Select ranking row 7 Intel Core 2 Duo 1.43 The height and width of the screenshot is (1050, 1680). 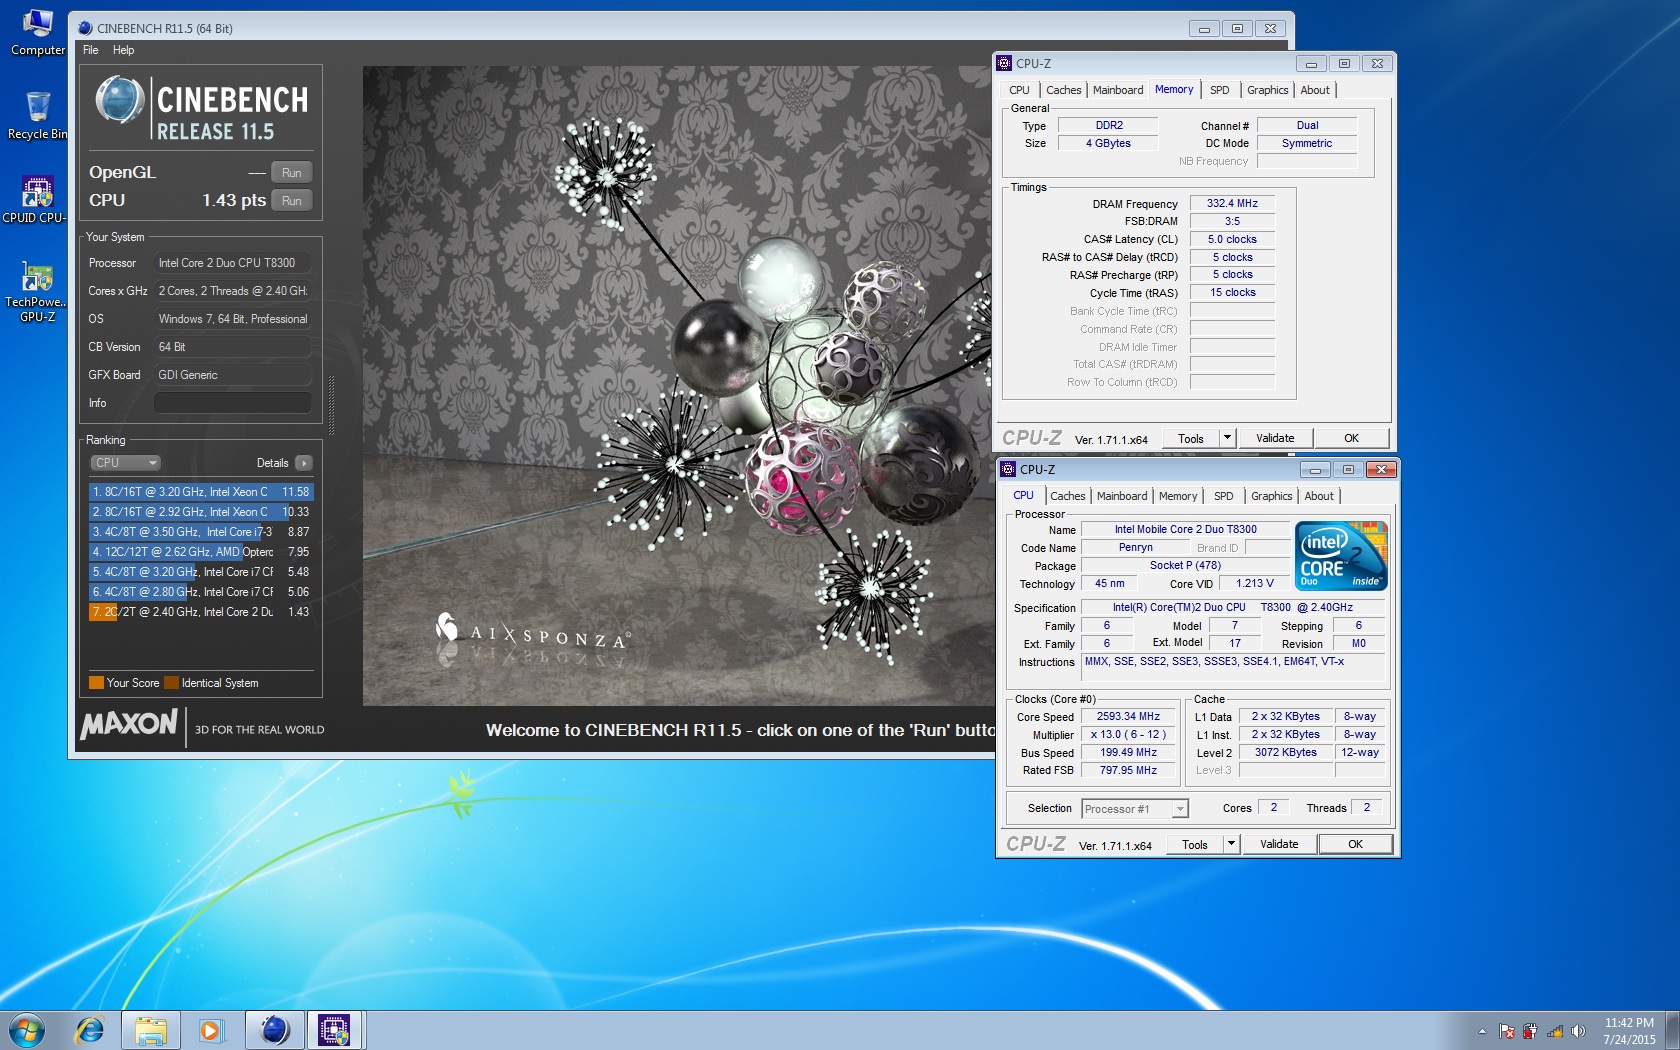(201, 612)
